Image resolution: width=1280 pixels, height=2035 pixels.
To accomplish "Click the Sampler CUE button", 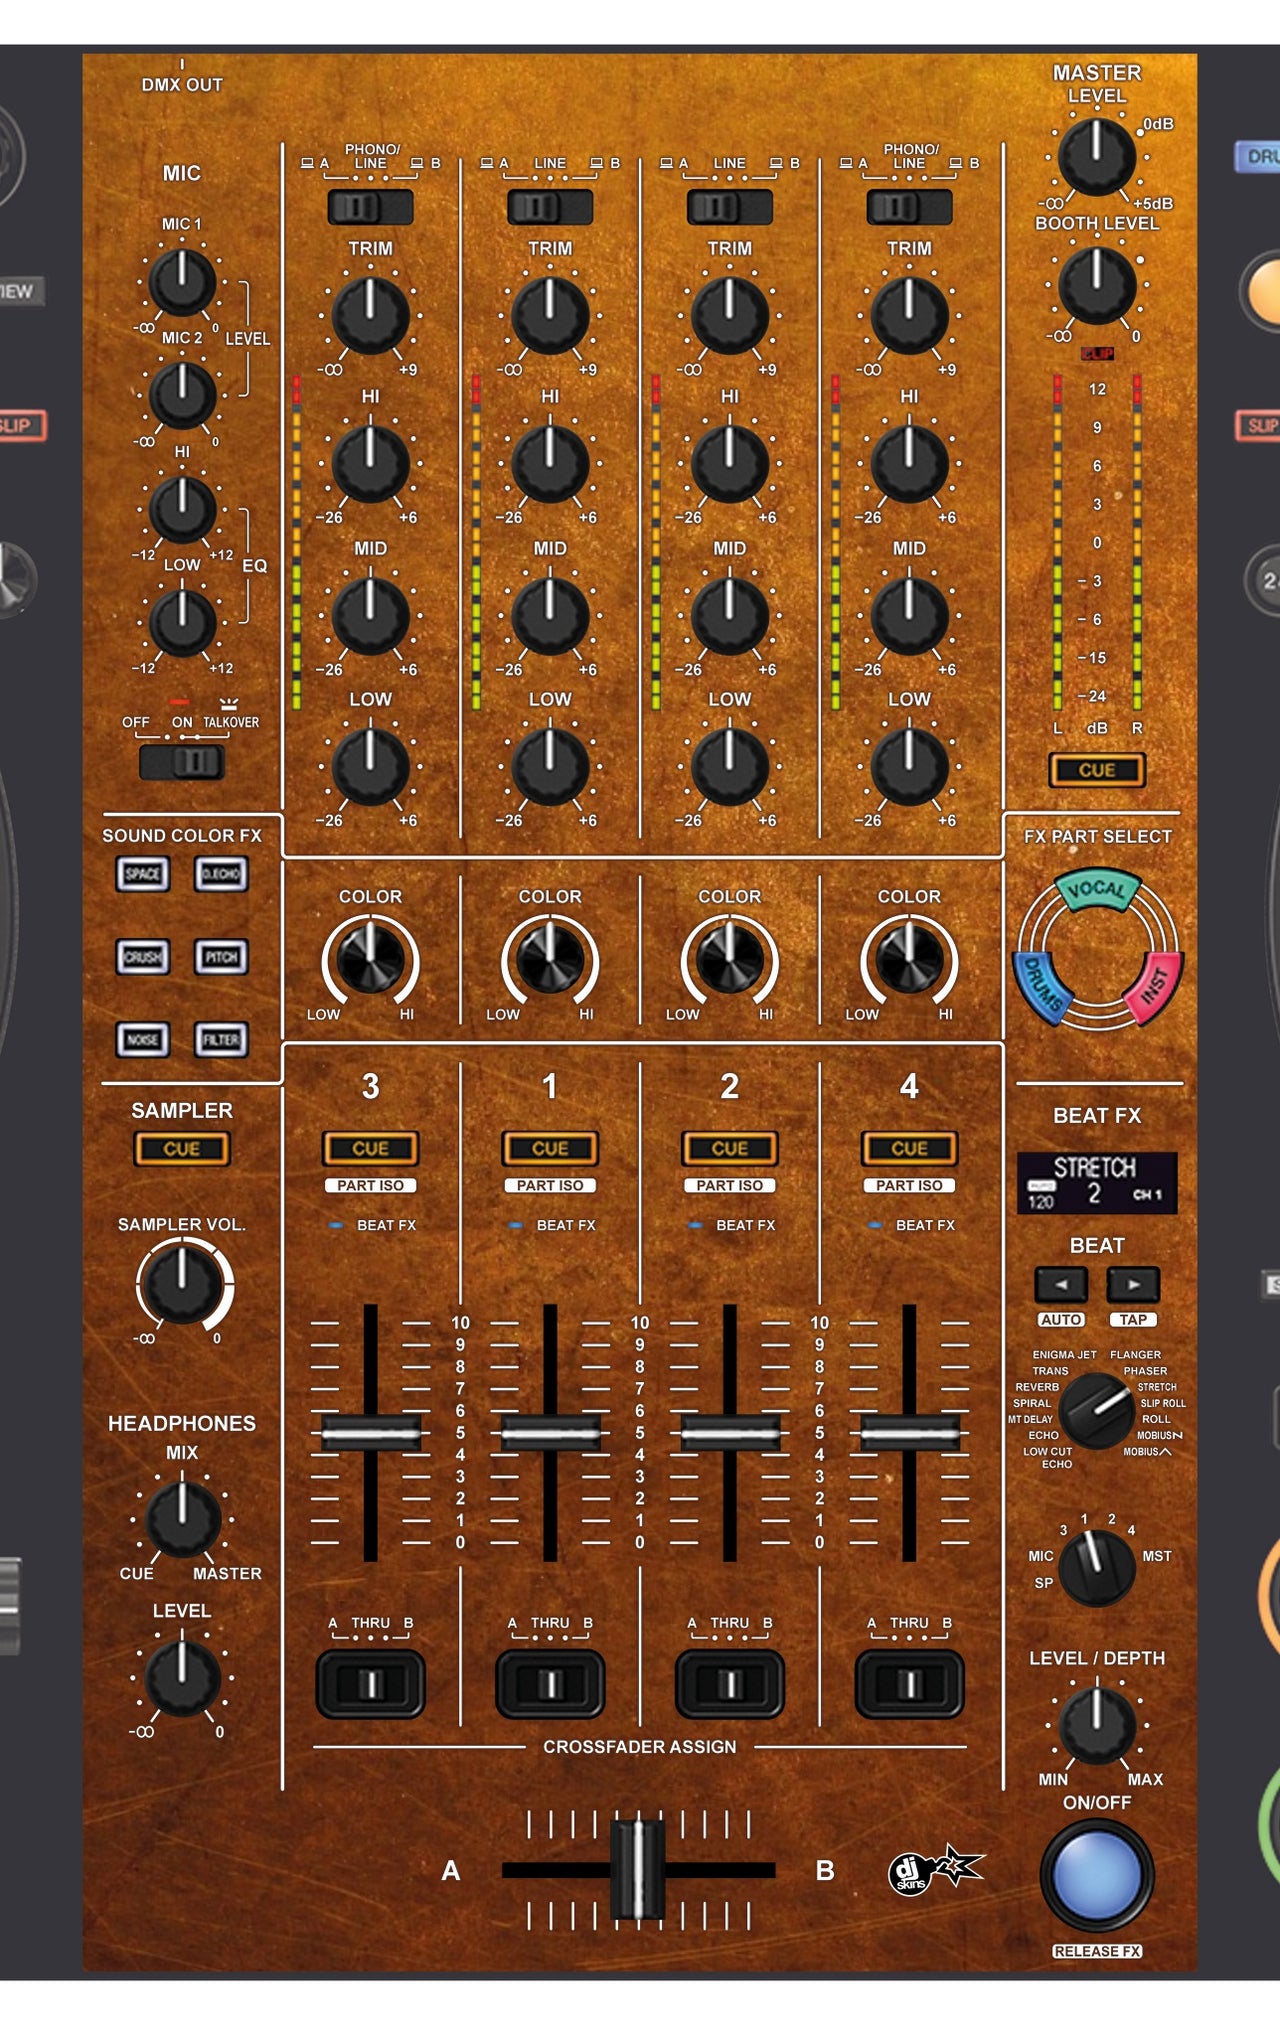I will (x=182, y=1149).
